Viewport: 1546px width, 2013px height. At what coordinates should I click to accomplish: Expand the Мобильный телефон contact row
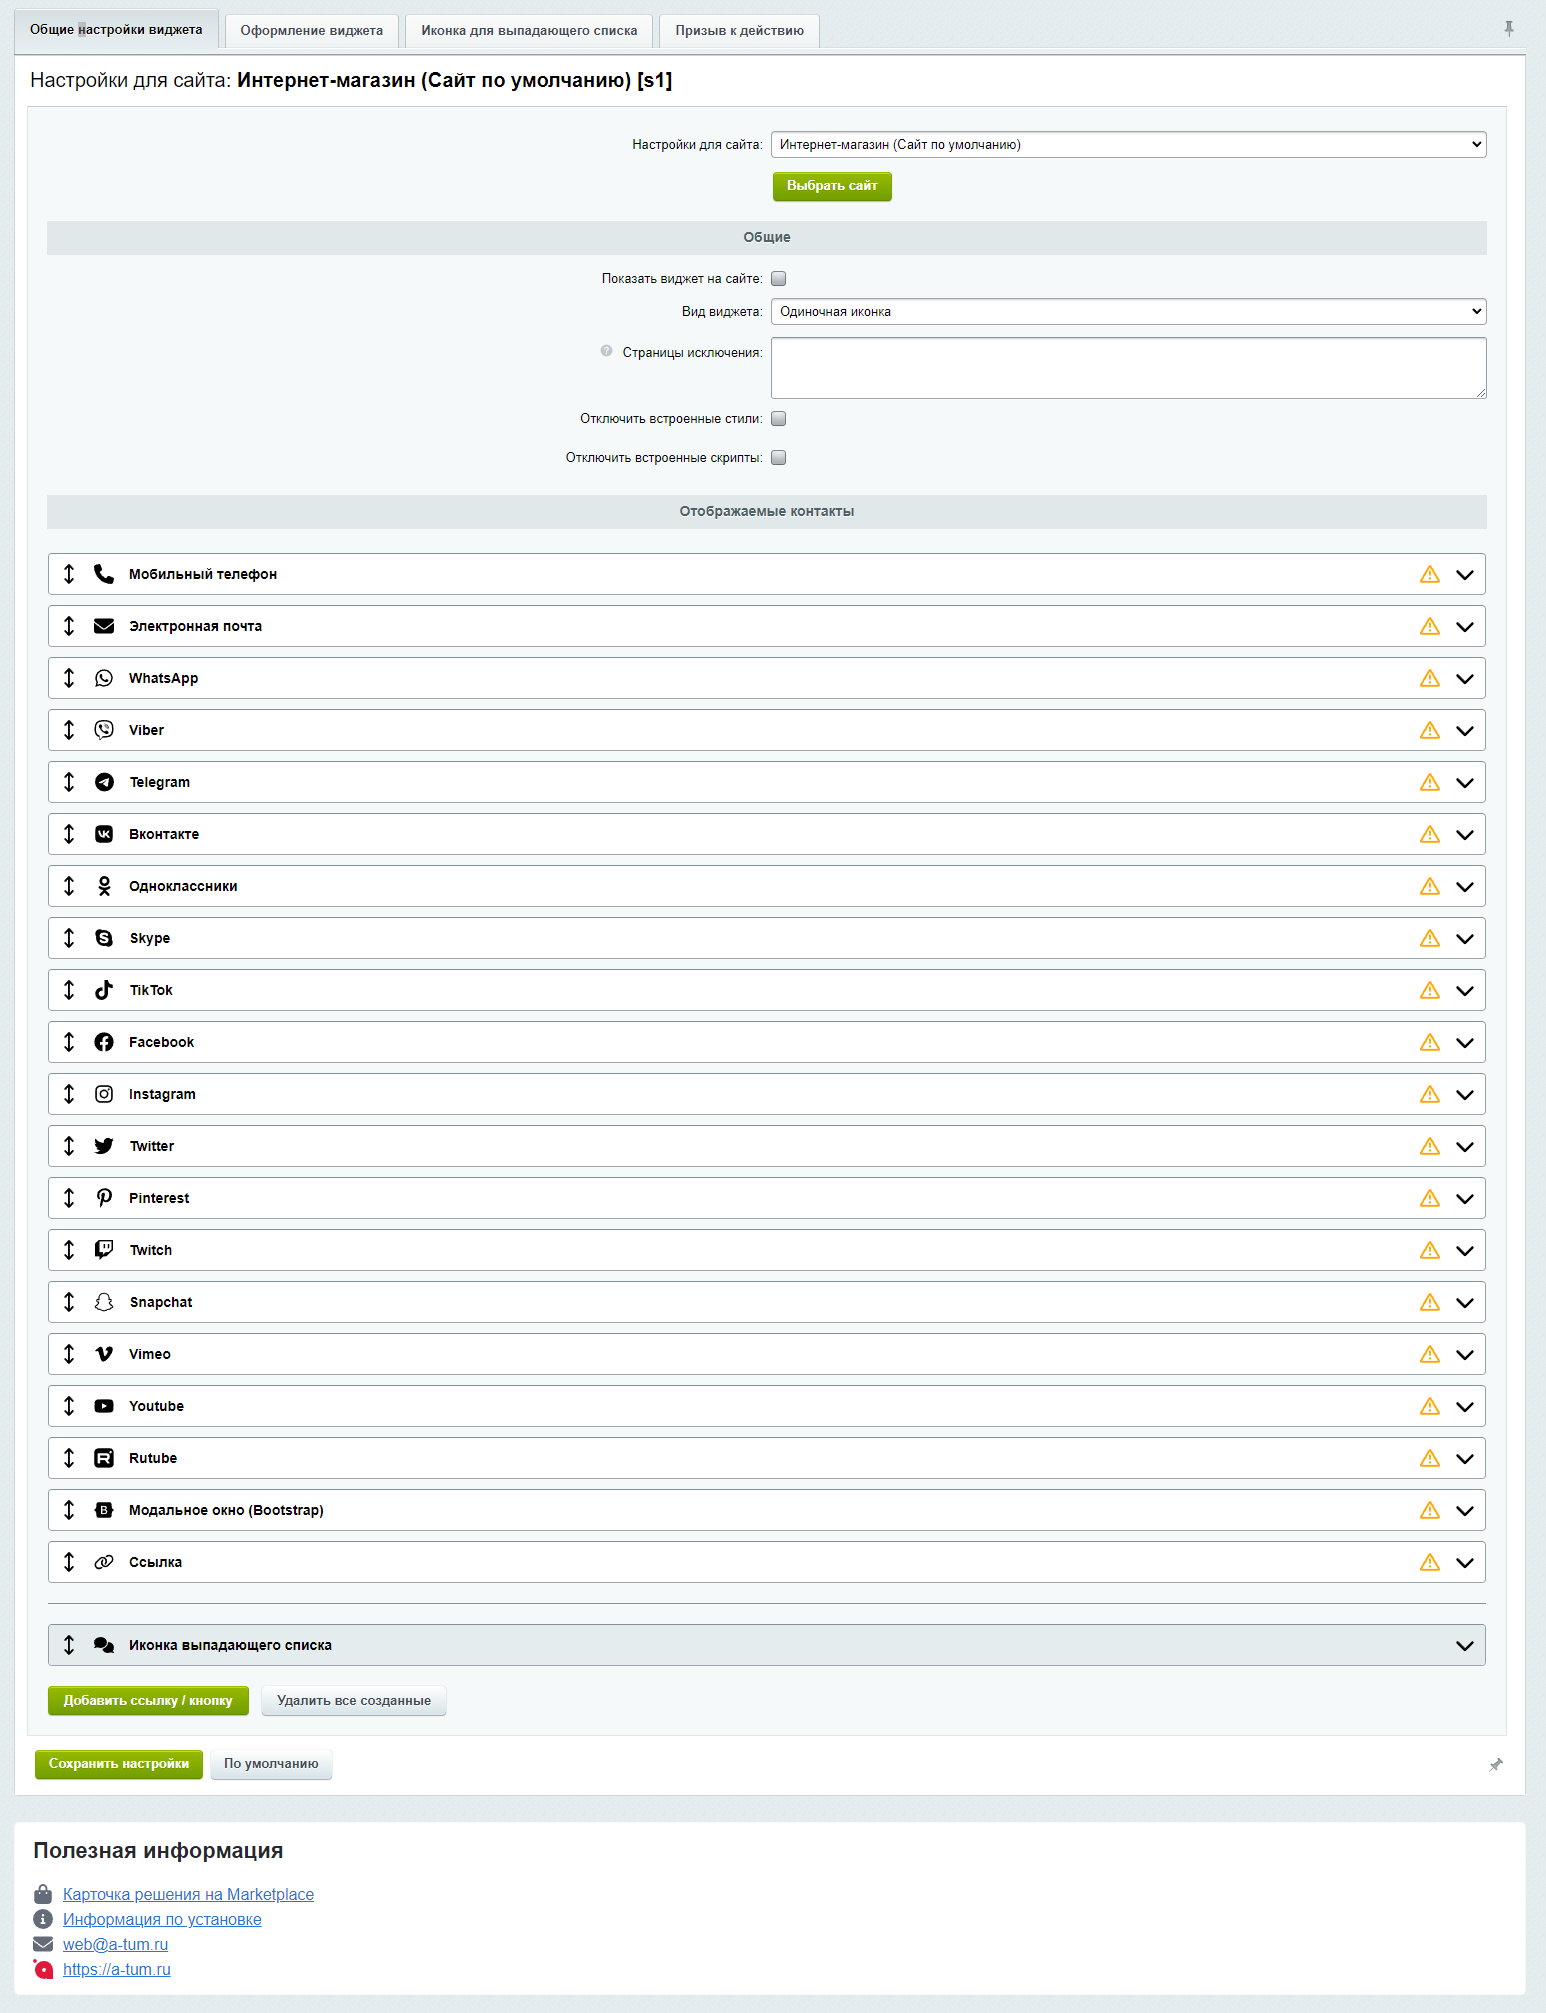click(x=1465, y=575)
